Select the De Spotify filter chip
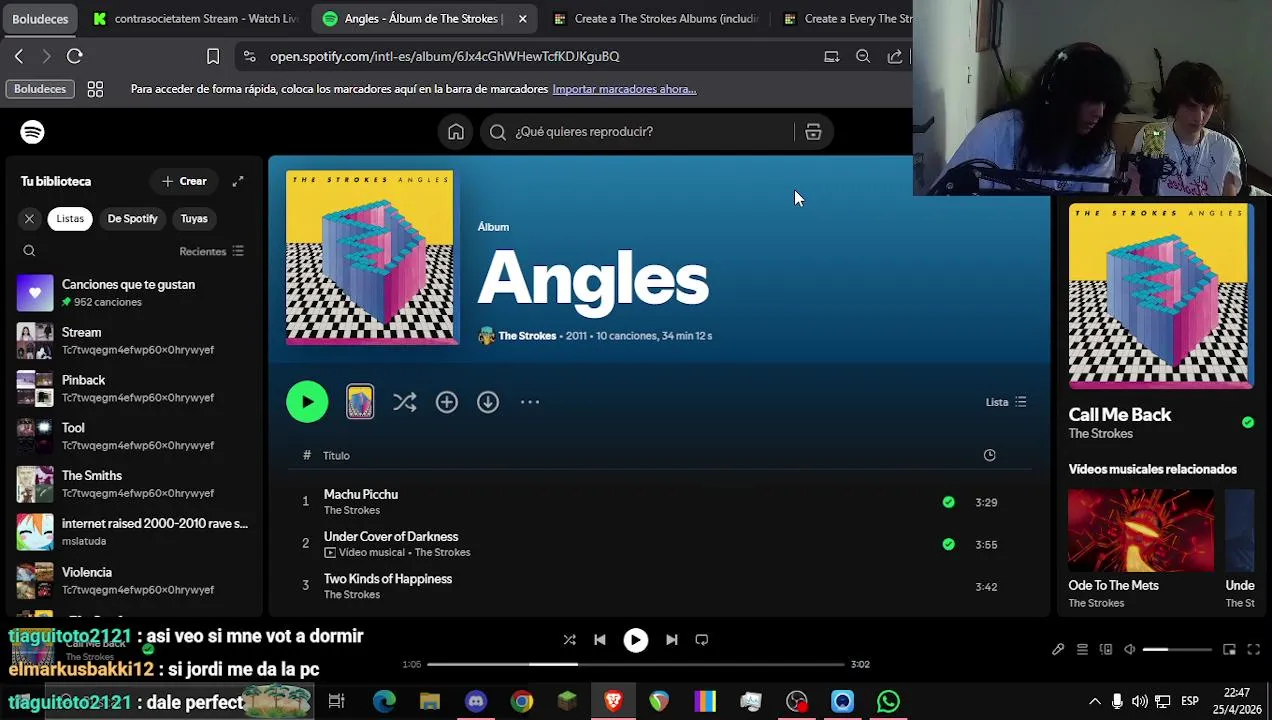The image size is (1272, 720). point(133,218)
